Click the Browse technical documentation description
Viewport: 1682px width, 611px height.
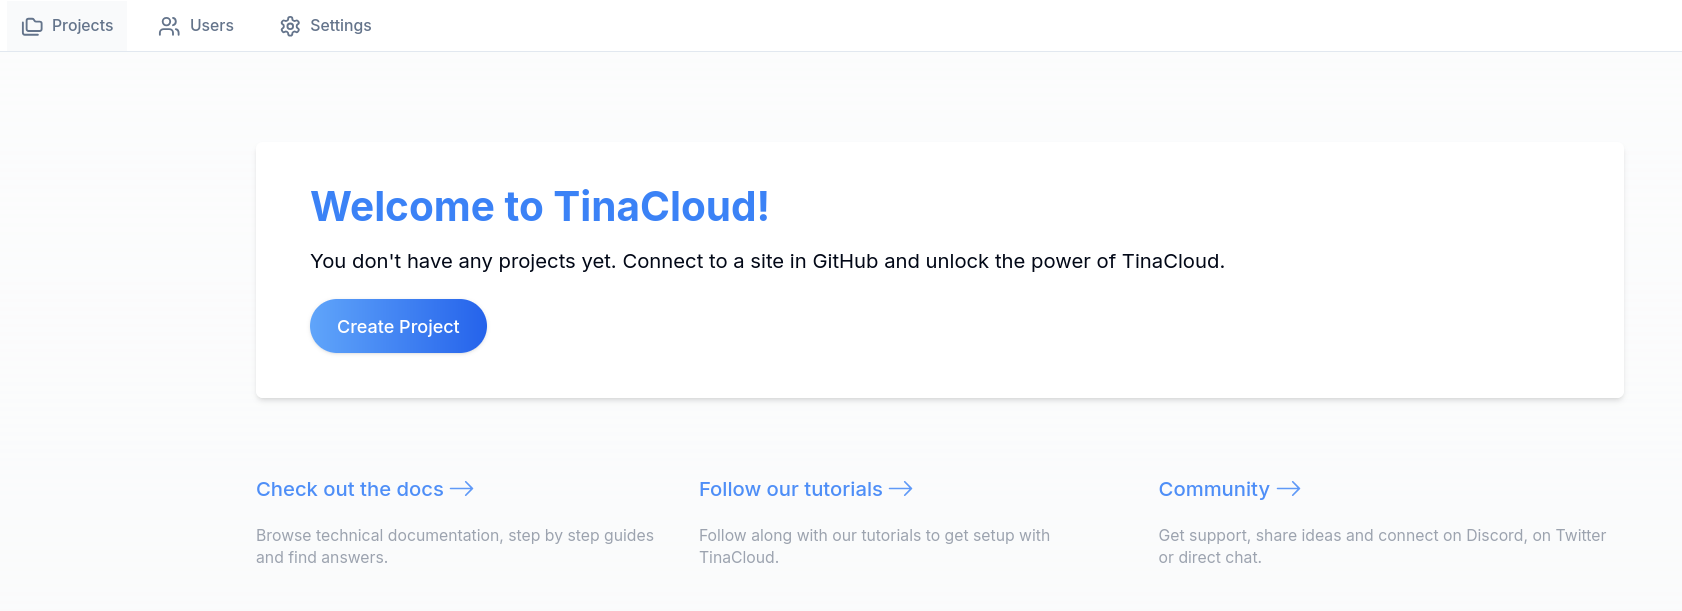coord(455,546)
